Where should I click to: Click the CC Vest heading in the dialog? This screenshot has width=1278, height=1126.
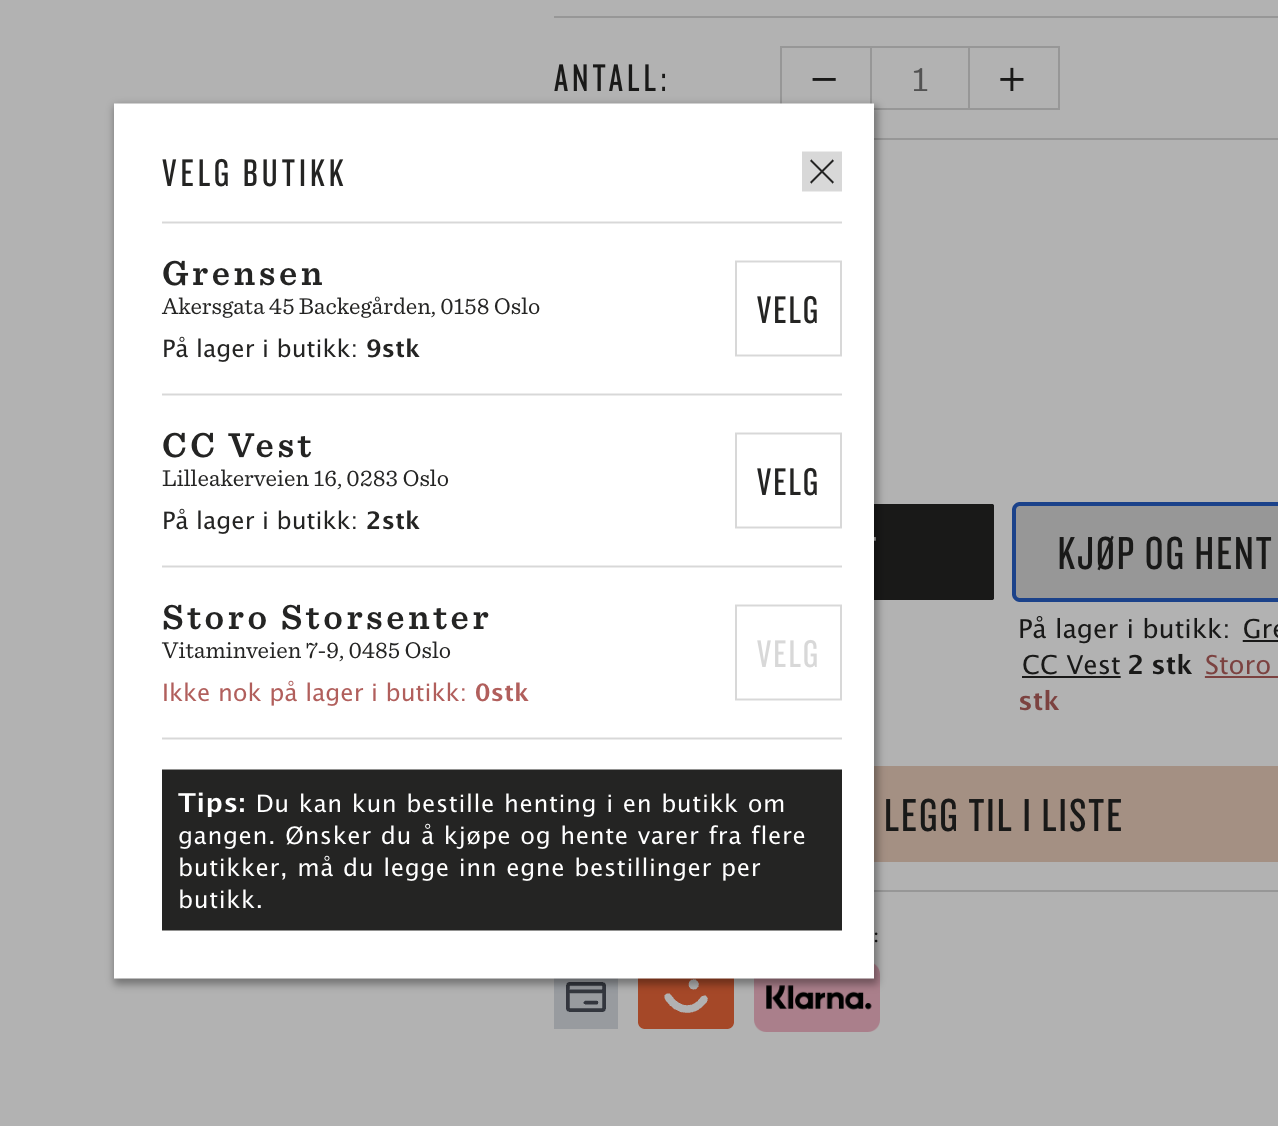[x=238, y=446]
